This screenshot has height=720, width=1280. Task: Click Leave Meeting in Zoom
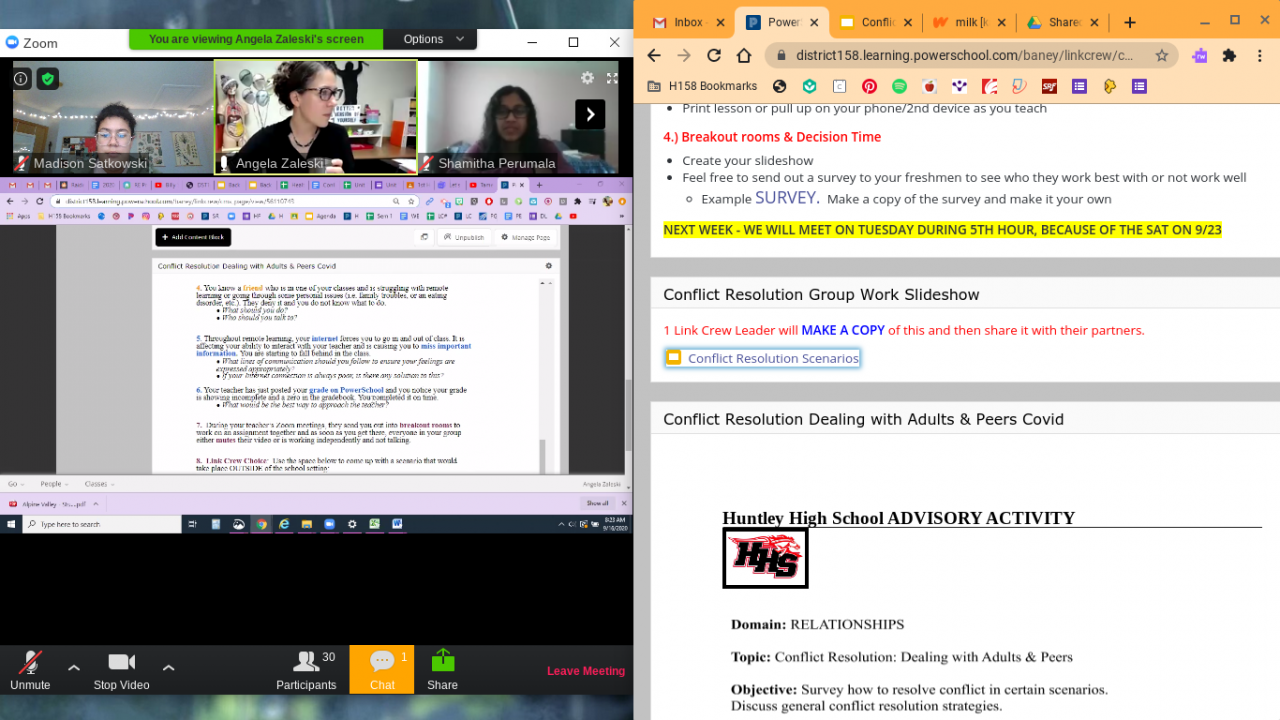pyautogui.click(x=586, y=671)
